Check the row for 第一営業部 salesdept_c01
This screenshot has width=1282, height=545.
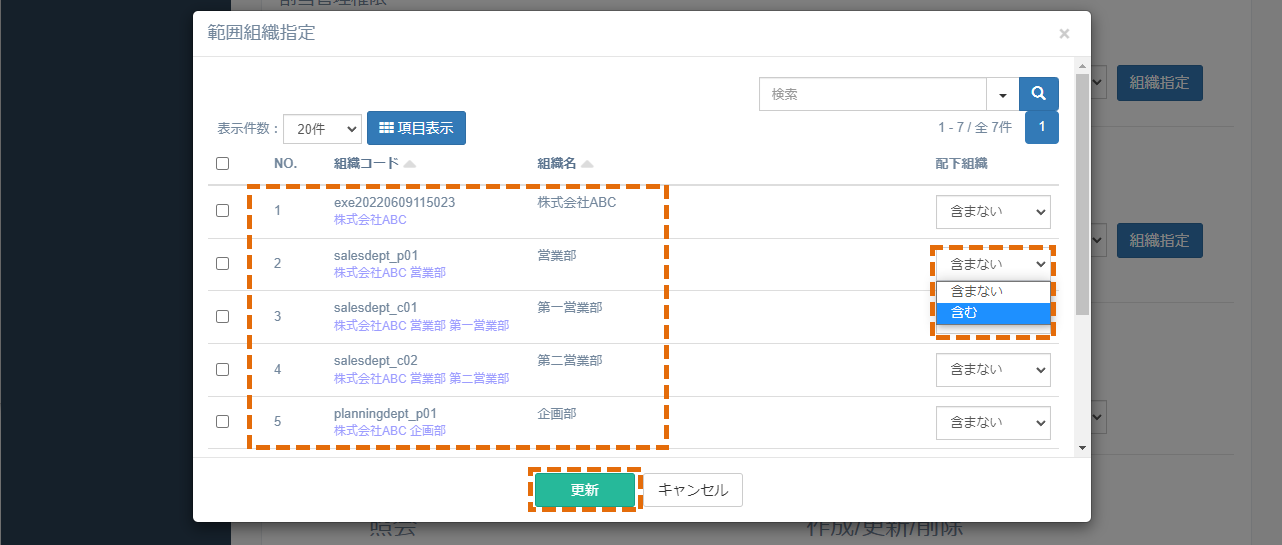223,316
